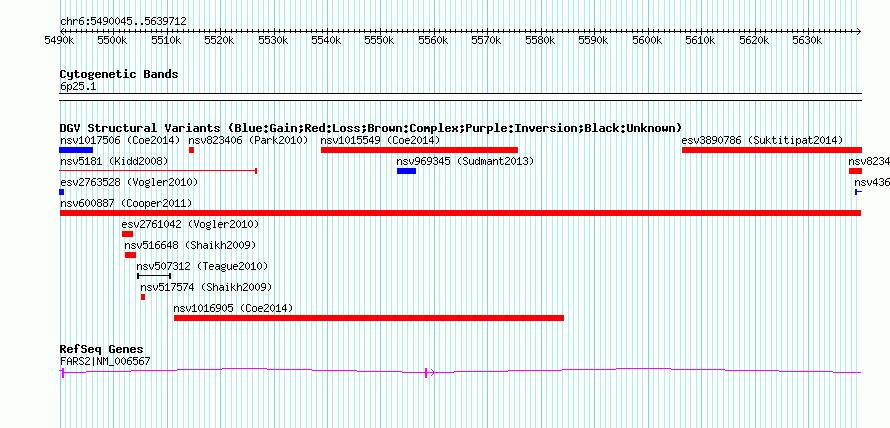The image size is (890, 428).
Task: Select the esv3890786 Suktitipat2014 red bar
Action: point(772,150)
